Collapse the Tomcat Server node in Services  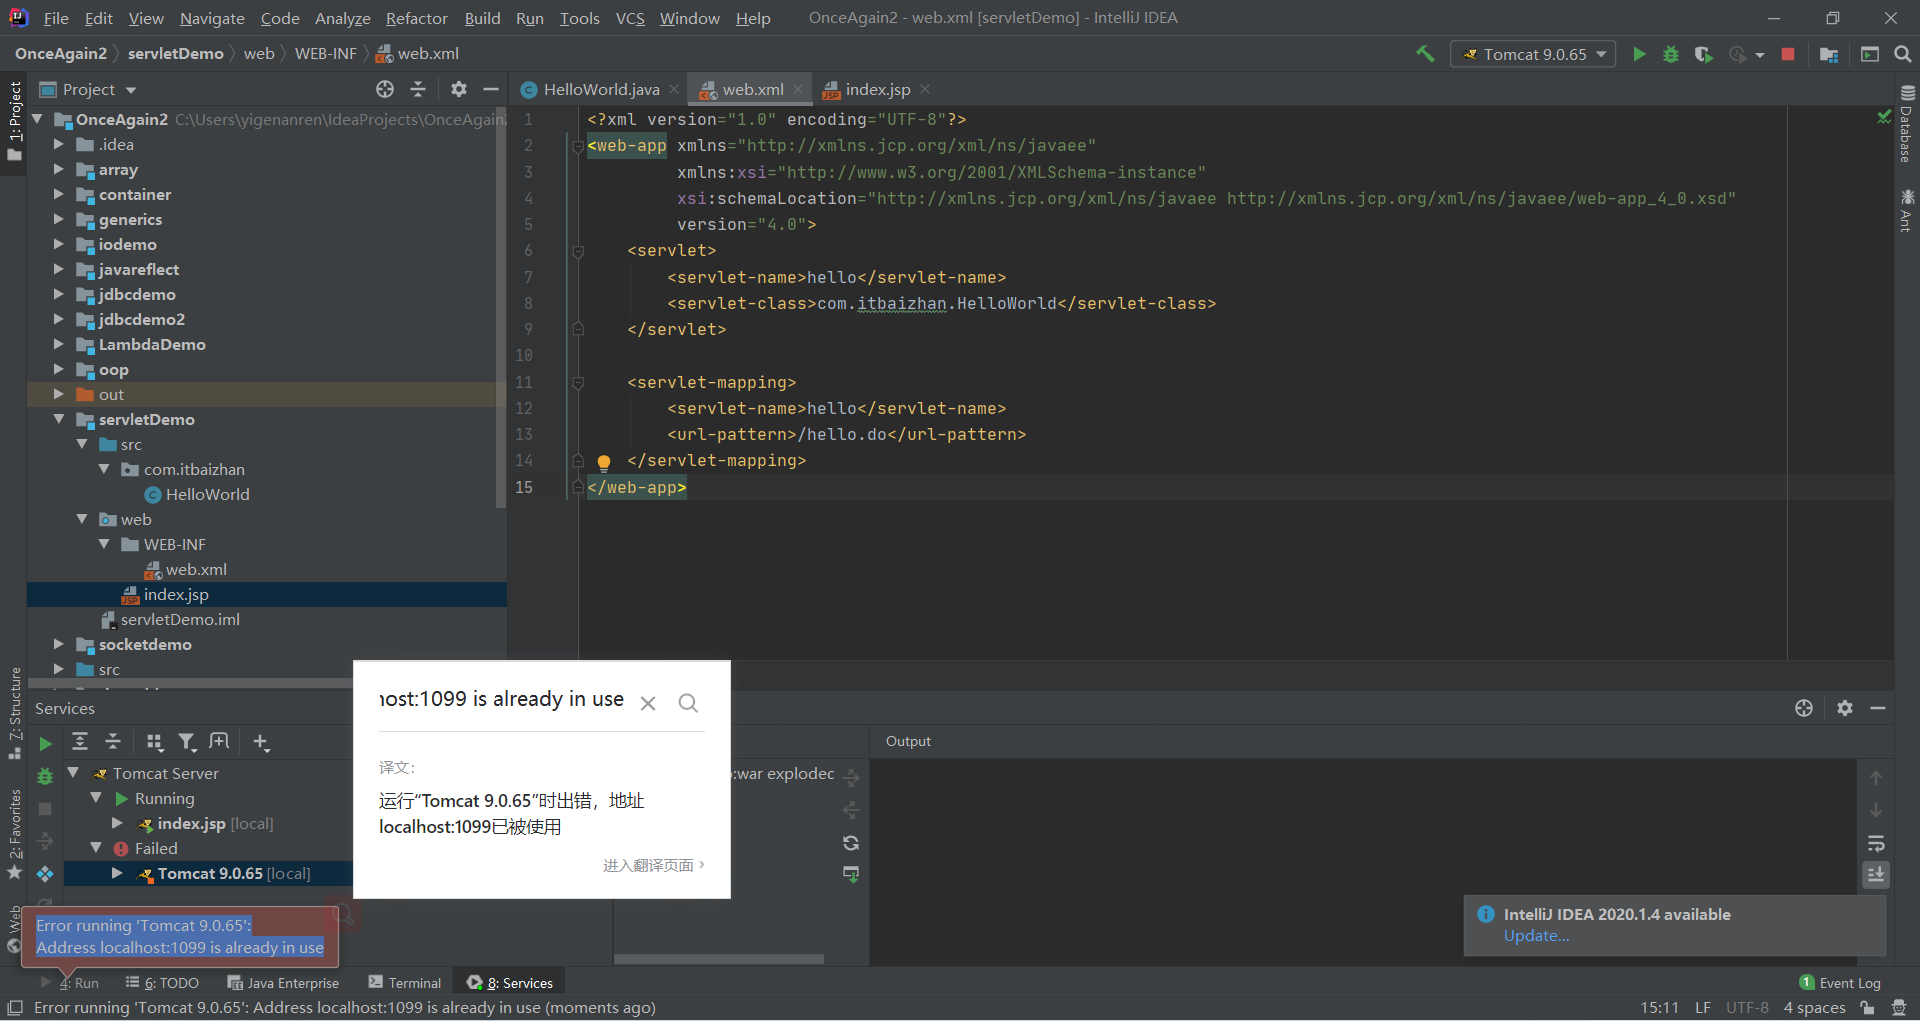tap(73, 773)
